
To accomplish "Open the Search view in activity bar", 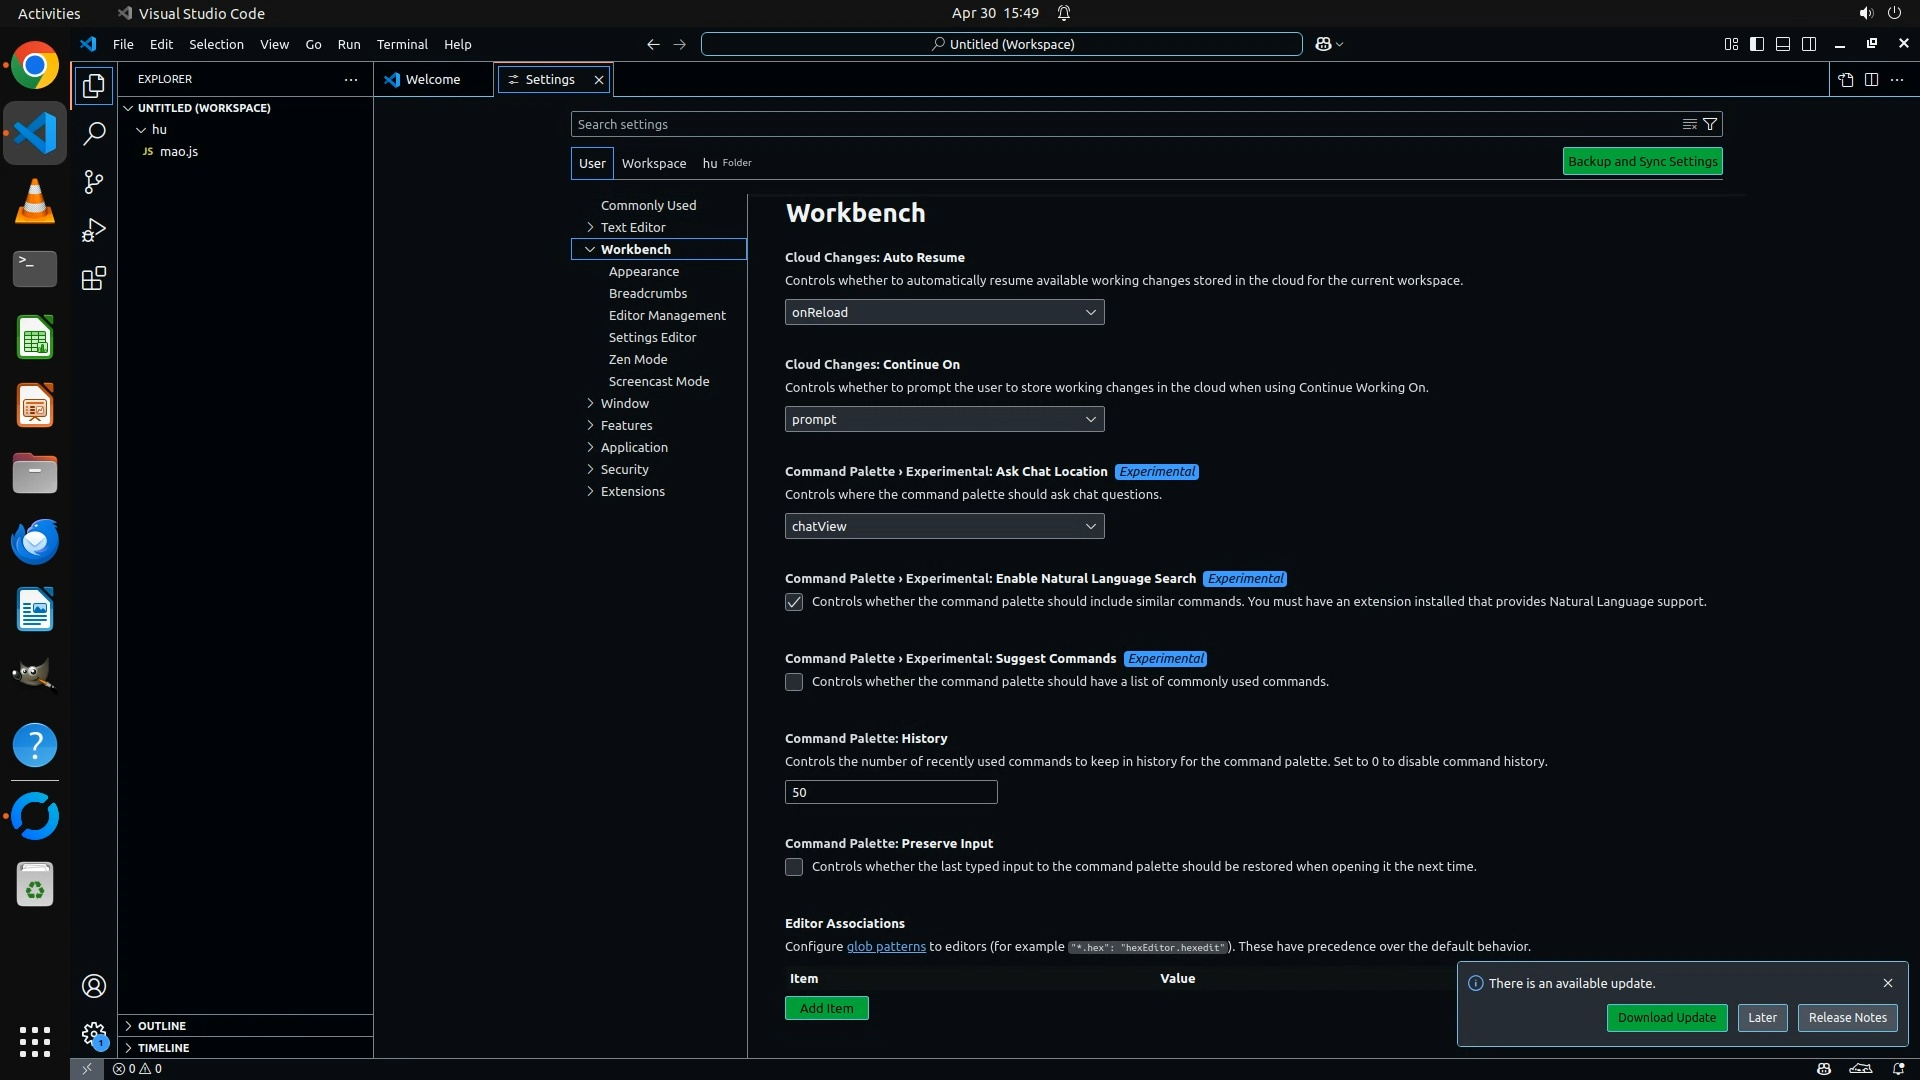I will pos(93,133).
